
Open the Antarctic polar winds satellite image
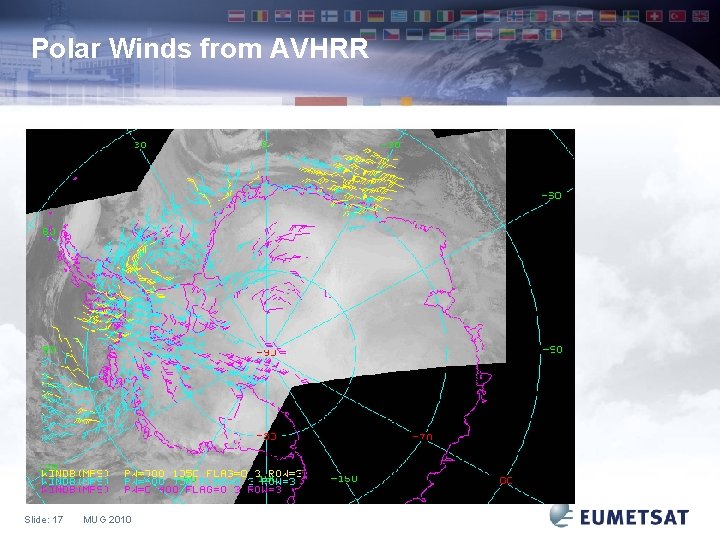coord(300,316)
